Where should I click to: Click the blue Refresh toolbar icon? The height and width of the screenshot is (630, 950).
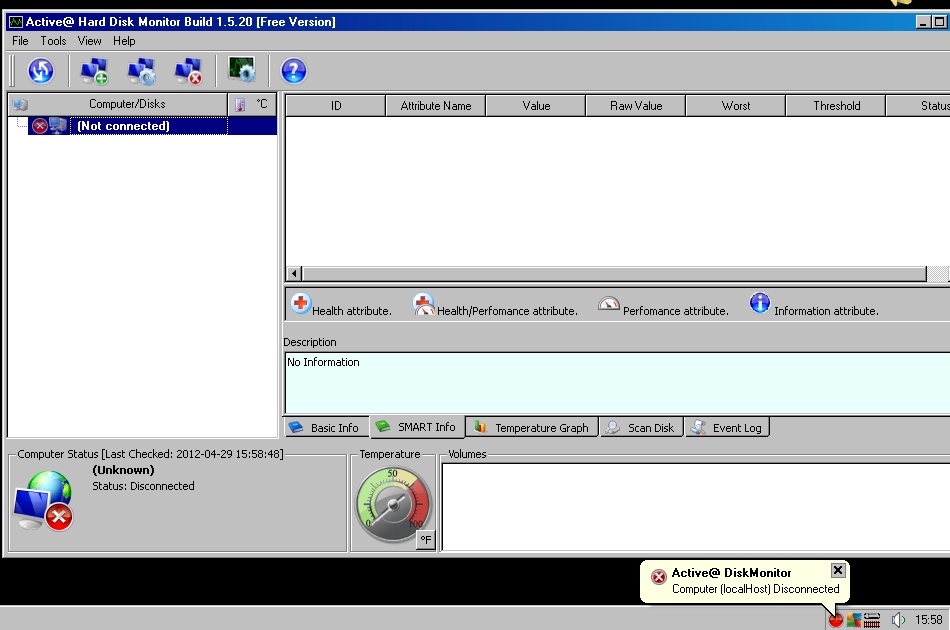[x=41, y=71]
